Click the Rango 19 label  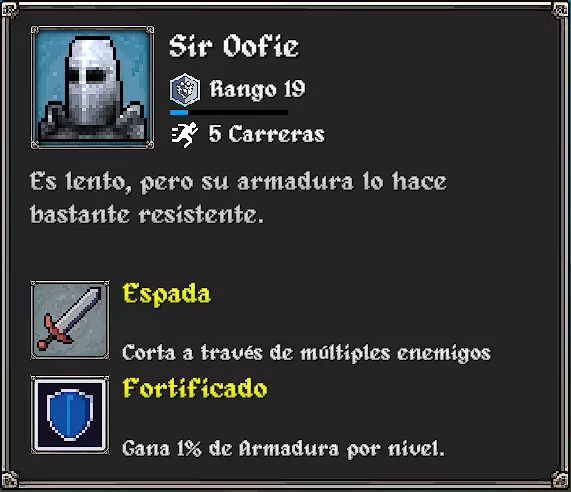tap(257, 89)
